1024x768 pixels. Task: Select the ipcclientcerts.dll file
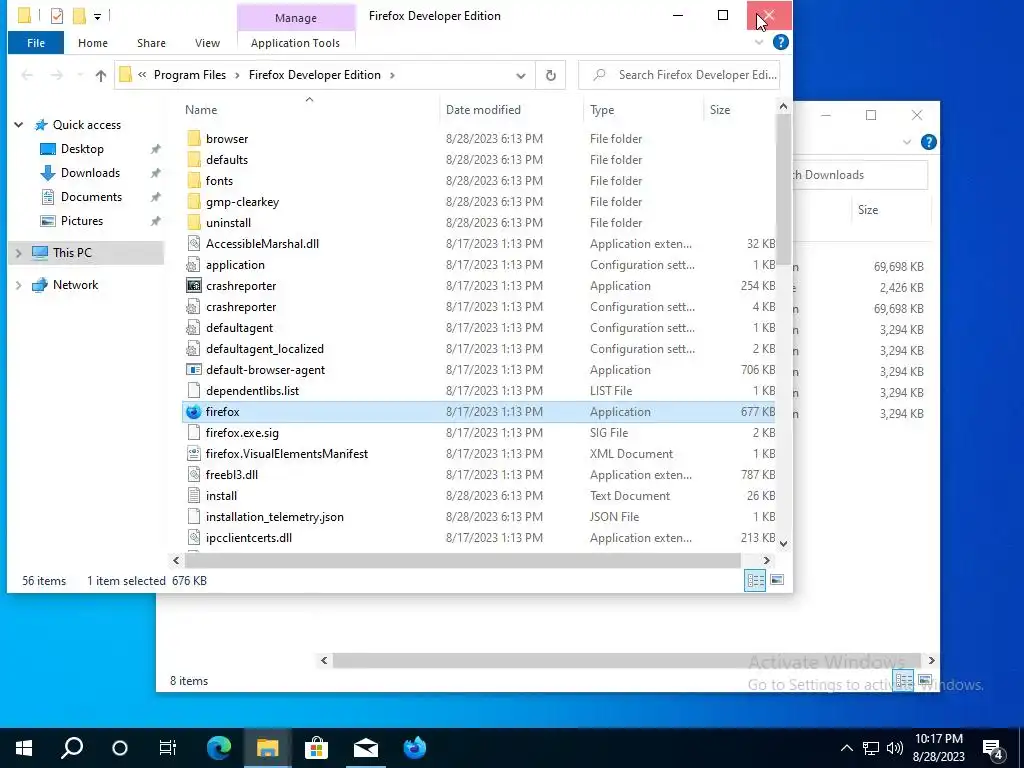pyautogui.click(x=248, y=537)
